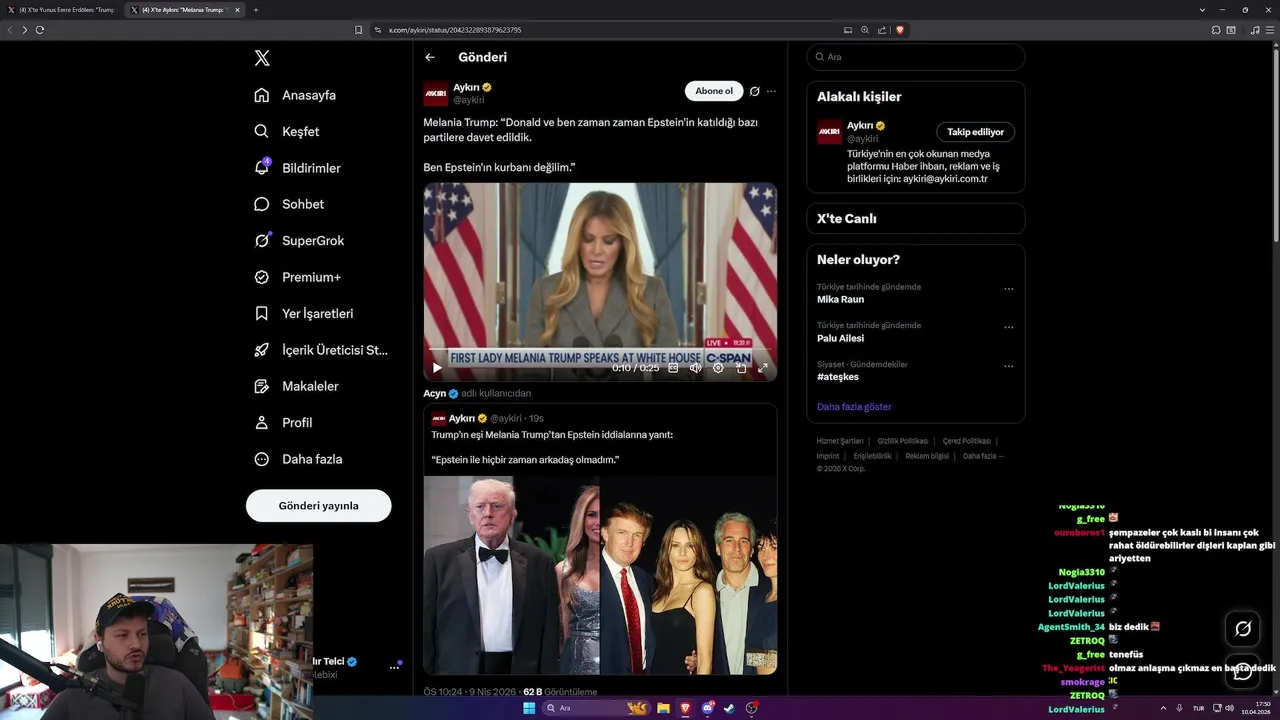This screenshot has height=720, width=1280.
Task: Click the address bar URL
Action: [x=455, y=30]
